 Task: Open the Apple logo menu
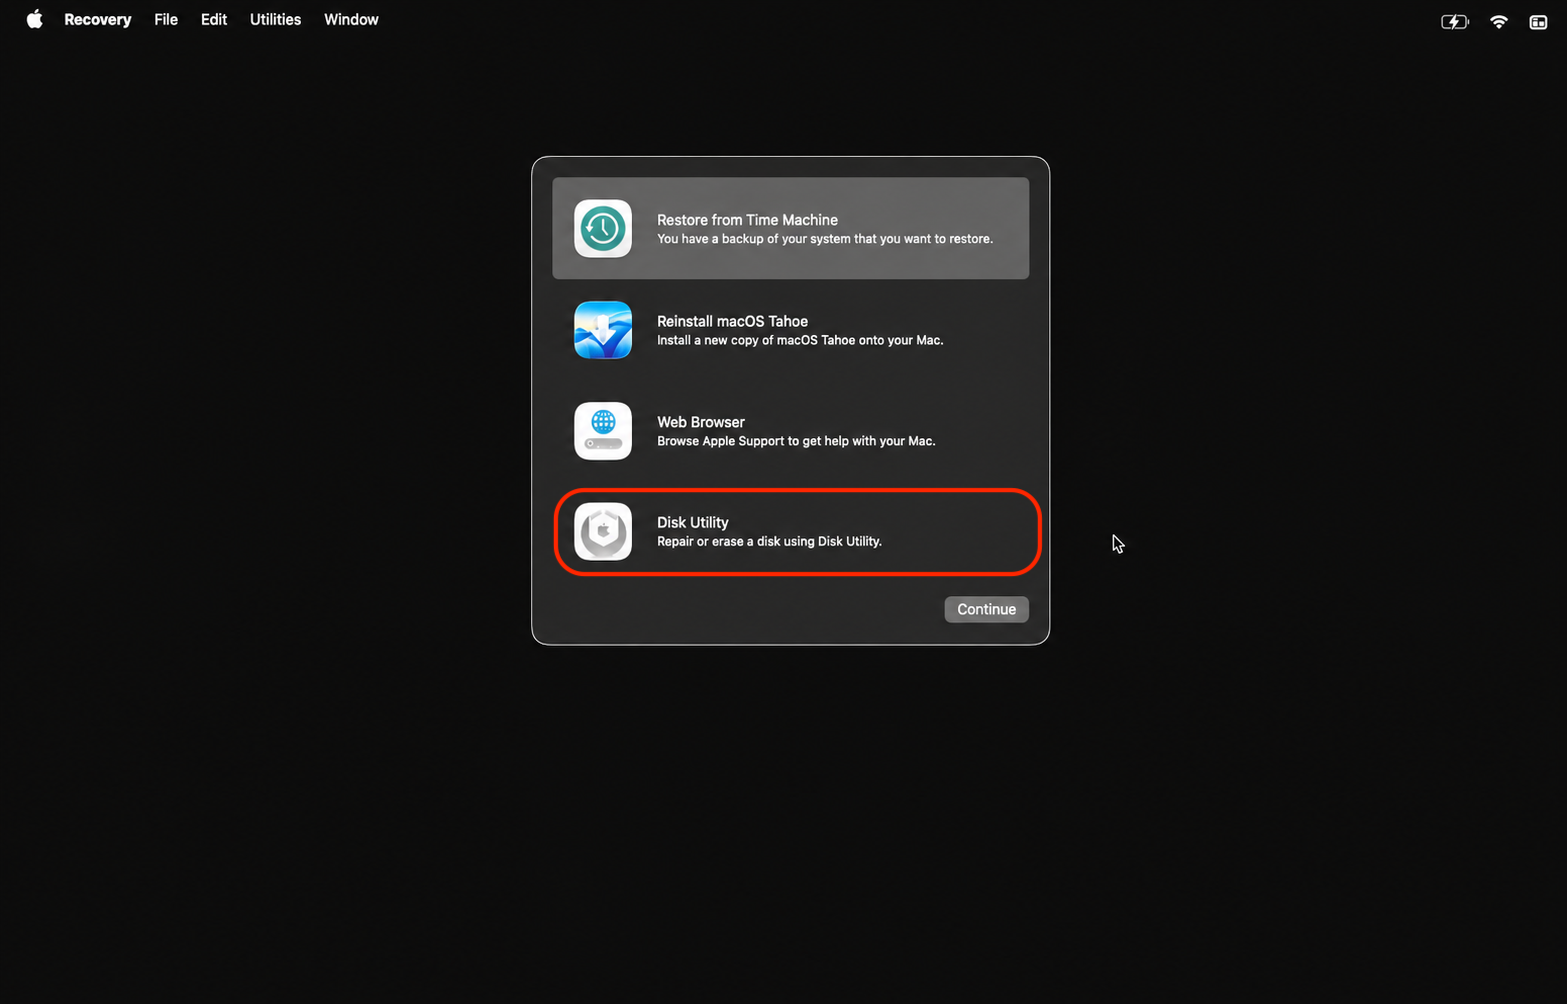tap(34, 19)
